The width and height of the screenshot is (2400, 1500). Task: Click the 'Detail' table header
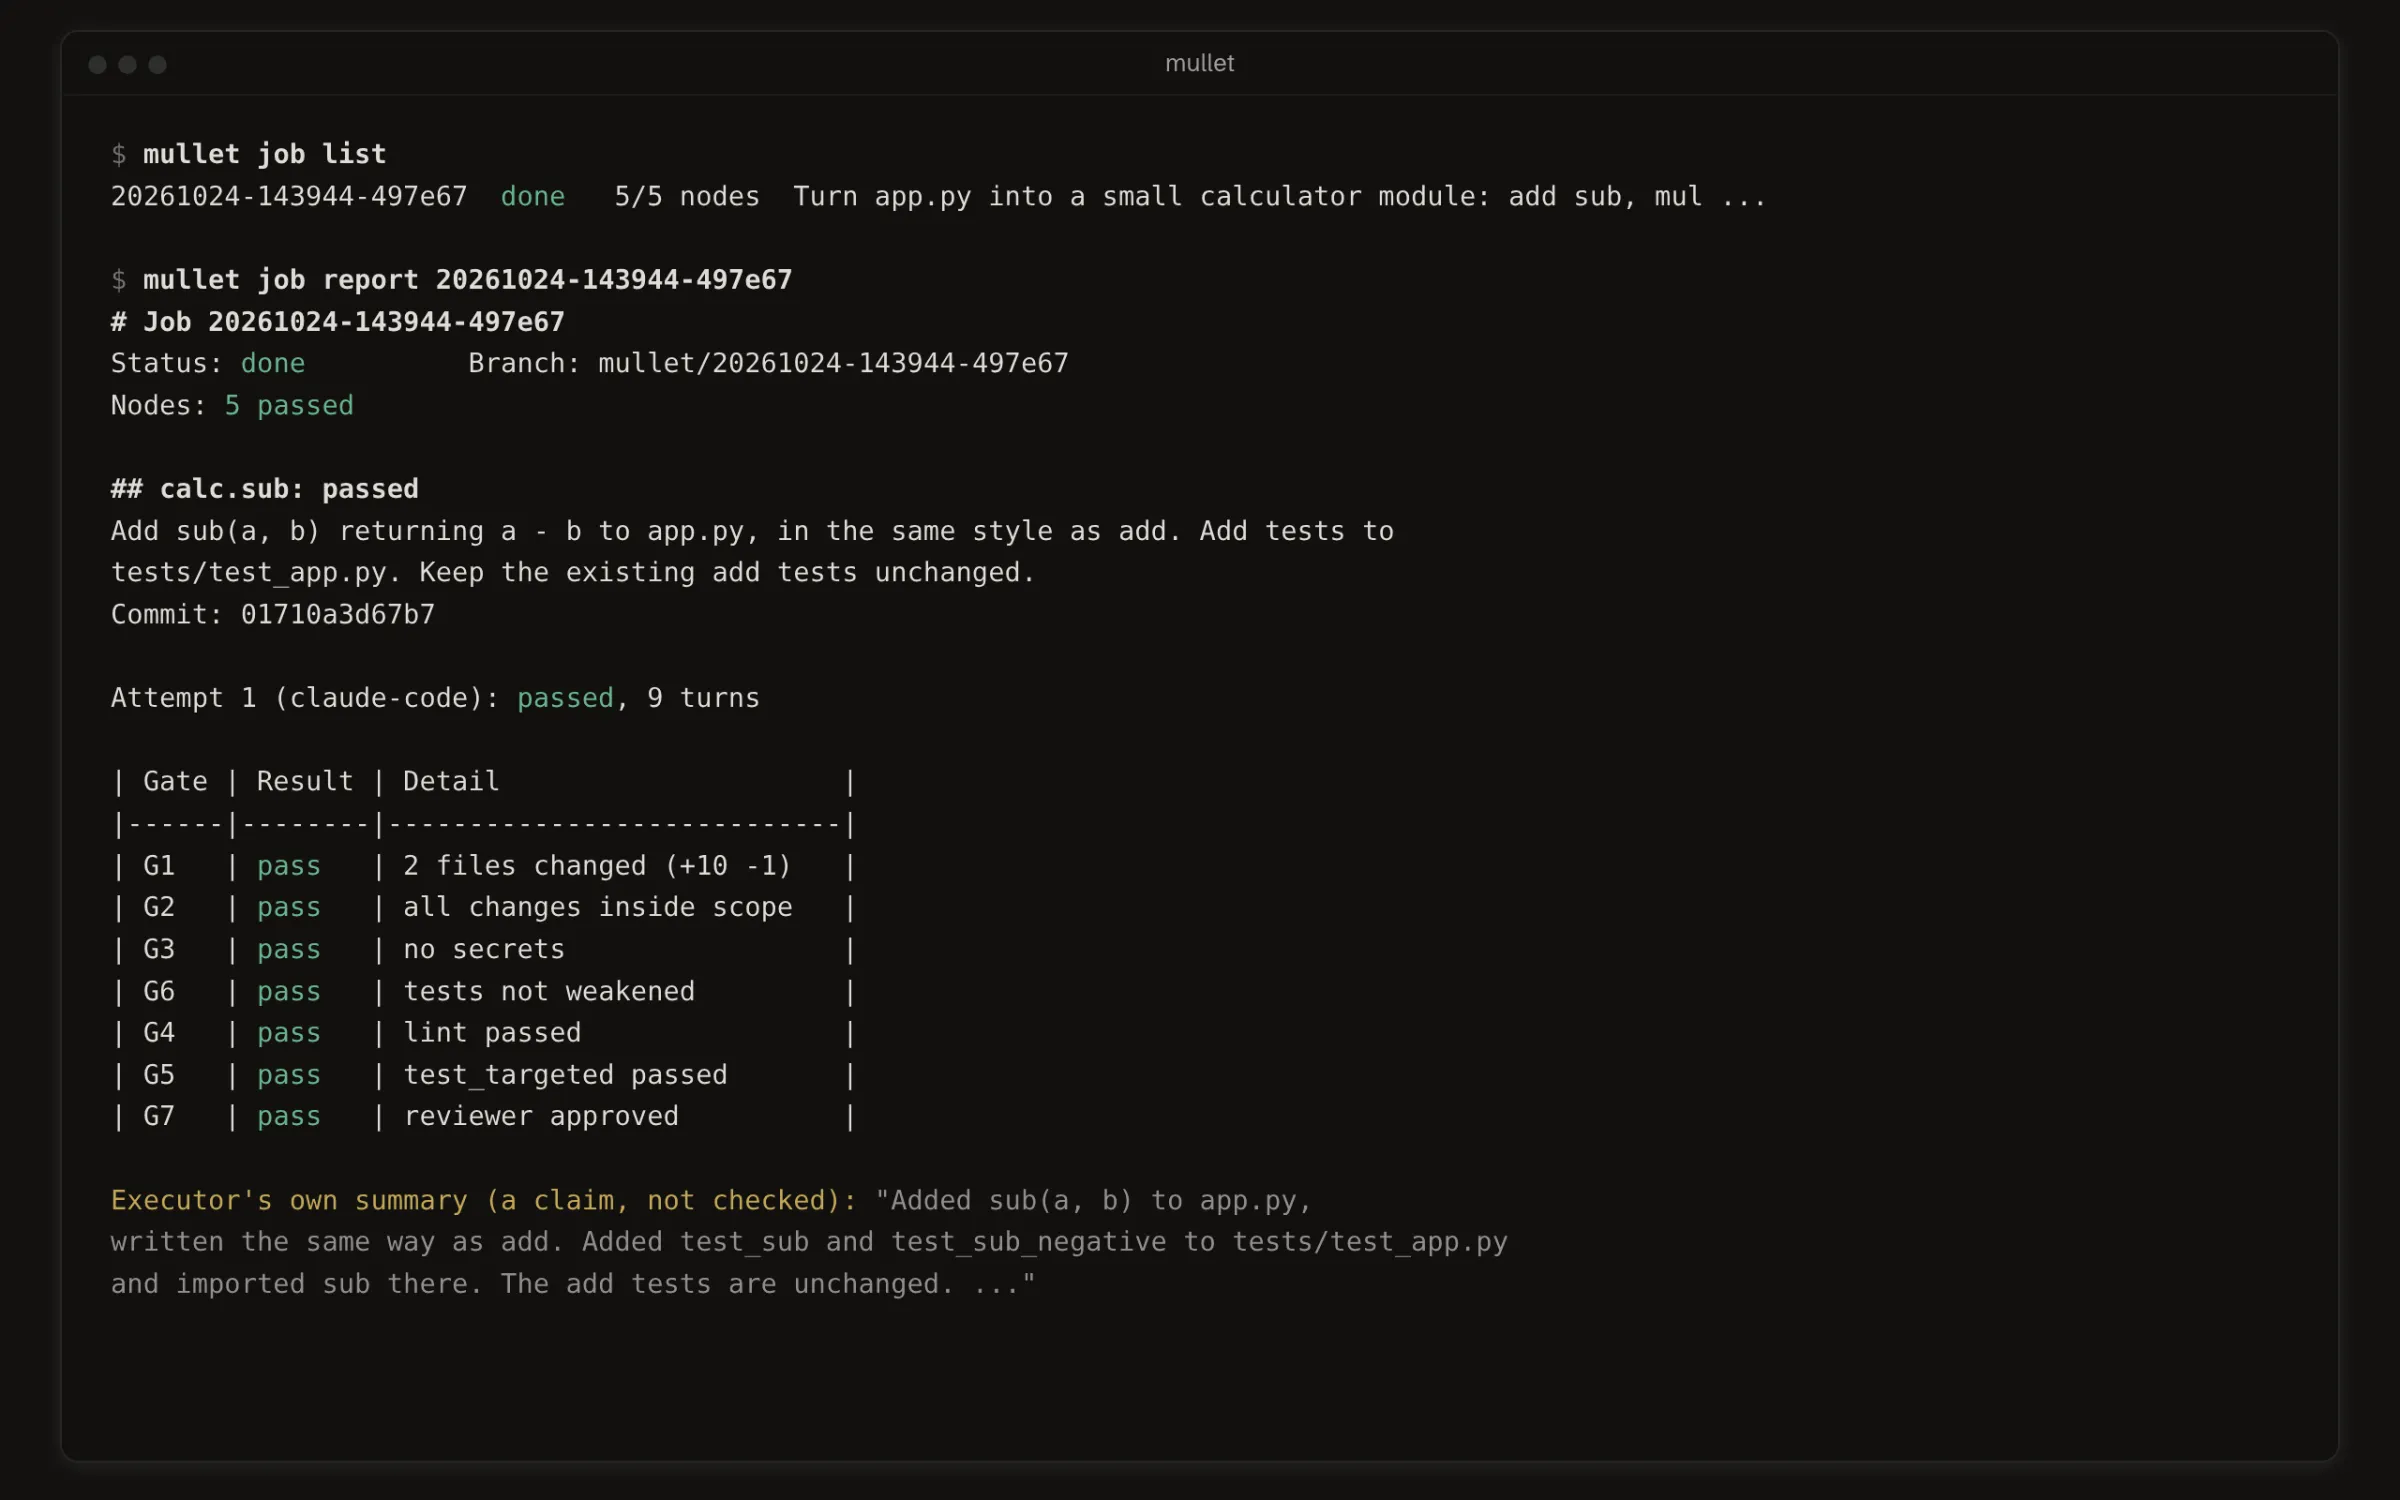[451, 781]
